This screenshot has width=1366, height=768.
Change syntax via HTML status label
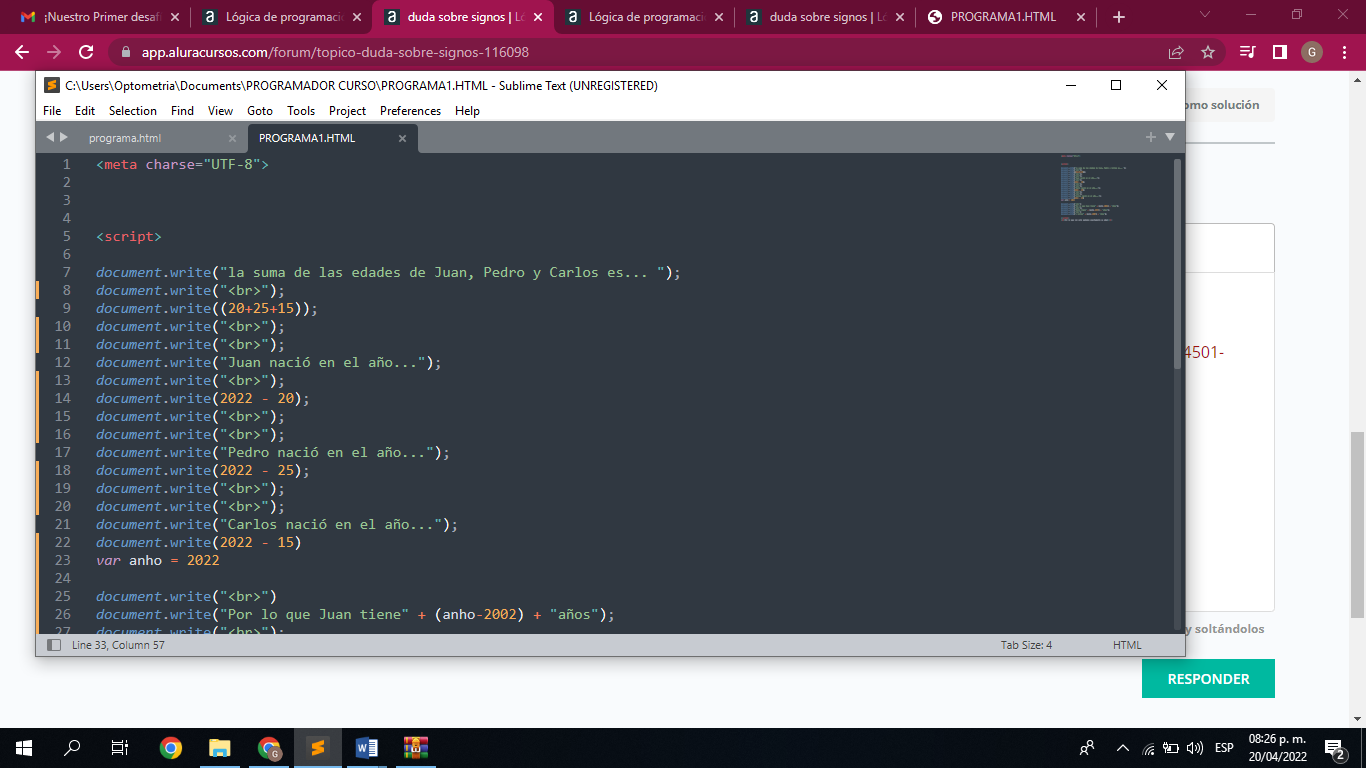point(1127,645)
